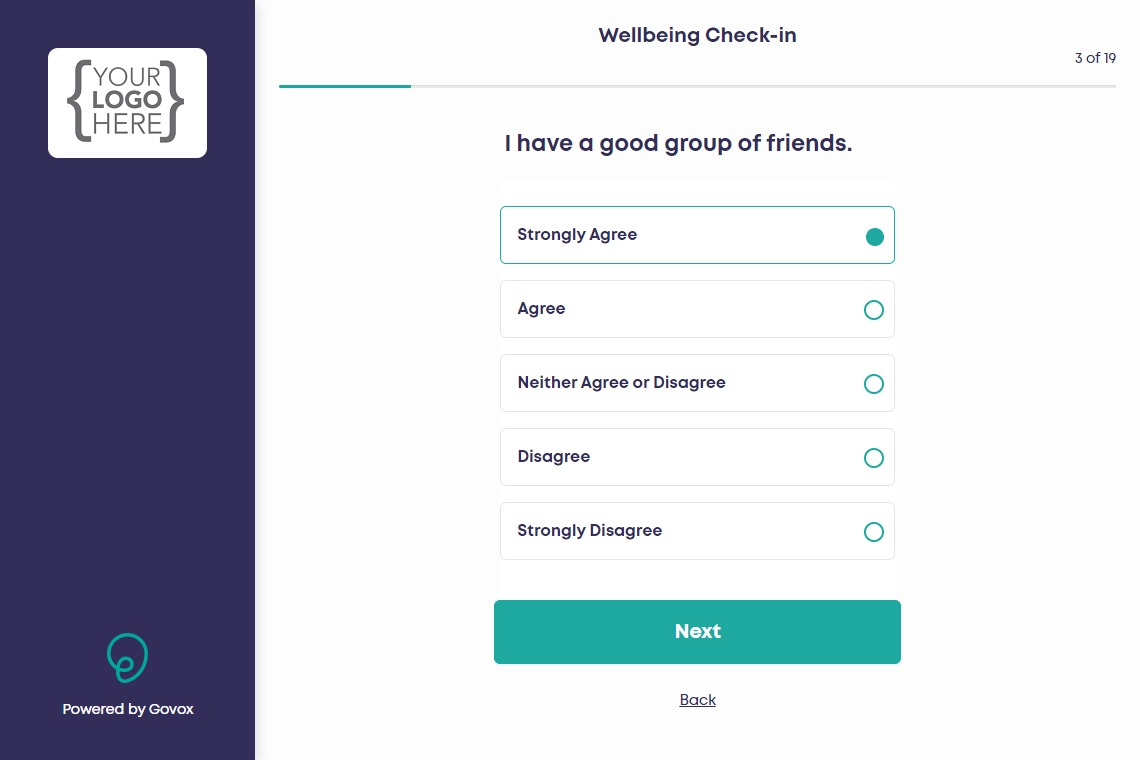Click the 3 of 19 page counter
The width and height of the screenshot is (1140, 760).
click(1095, 58)
